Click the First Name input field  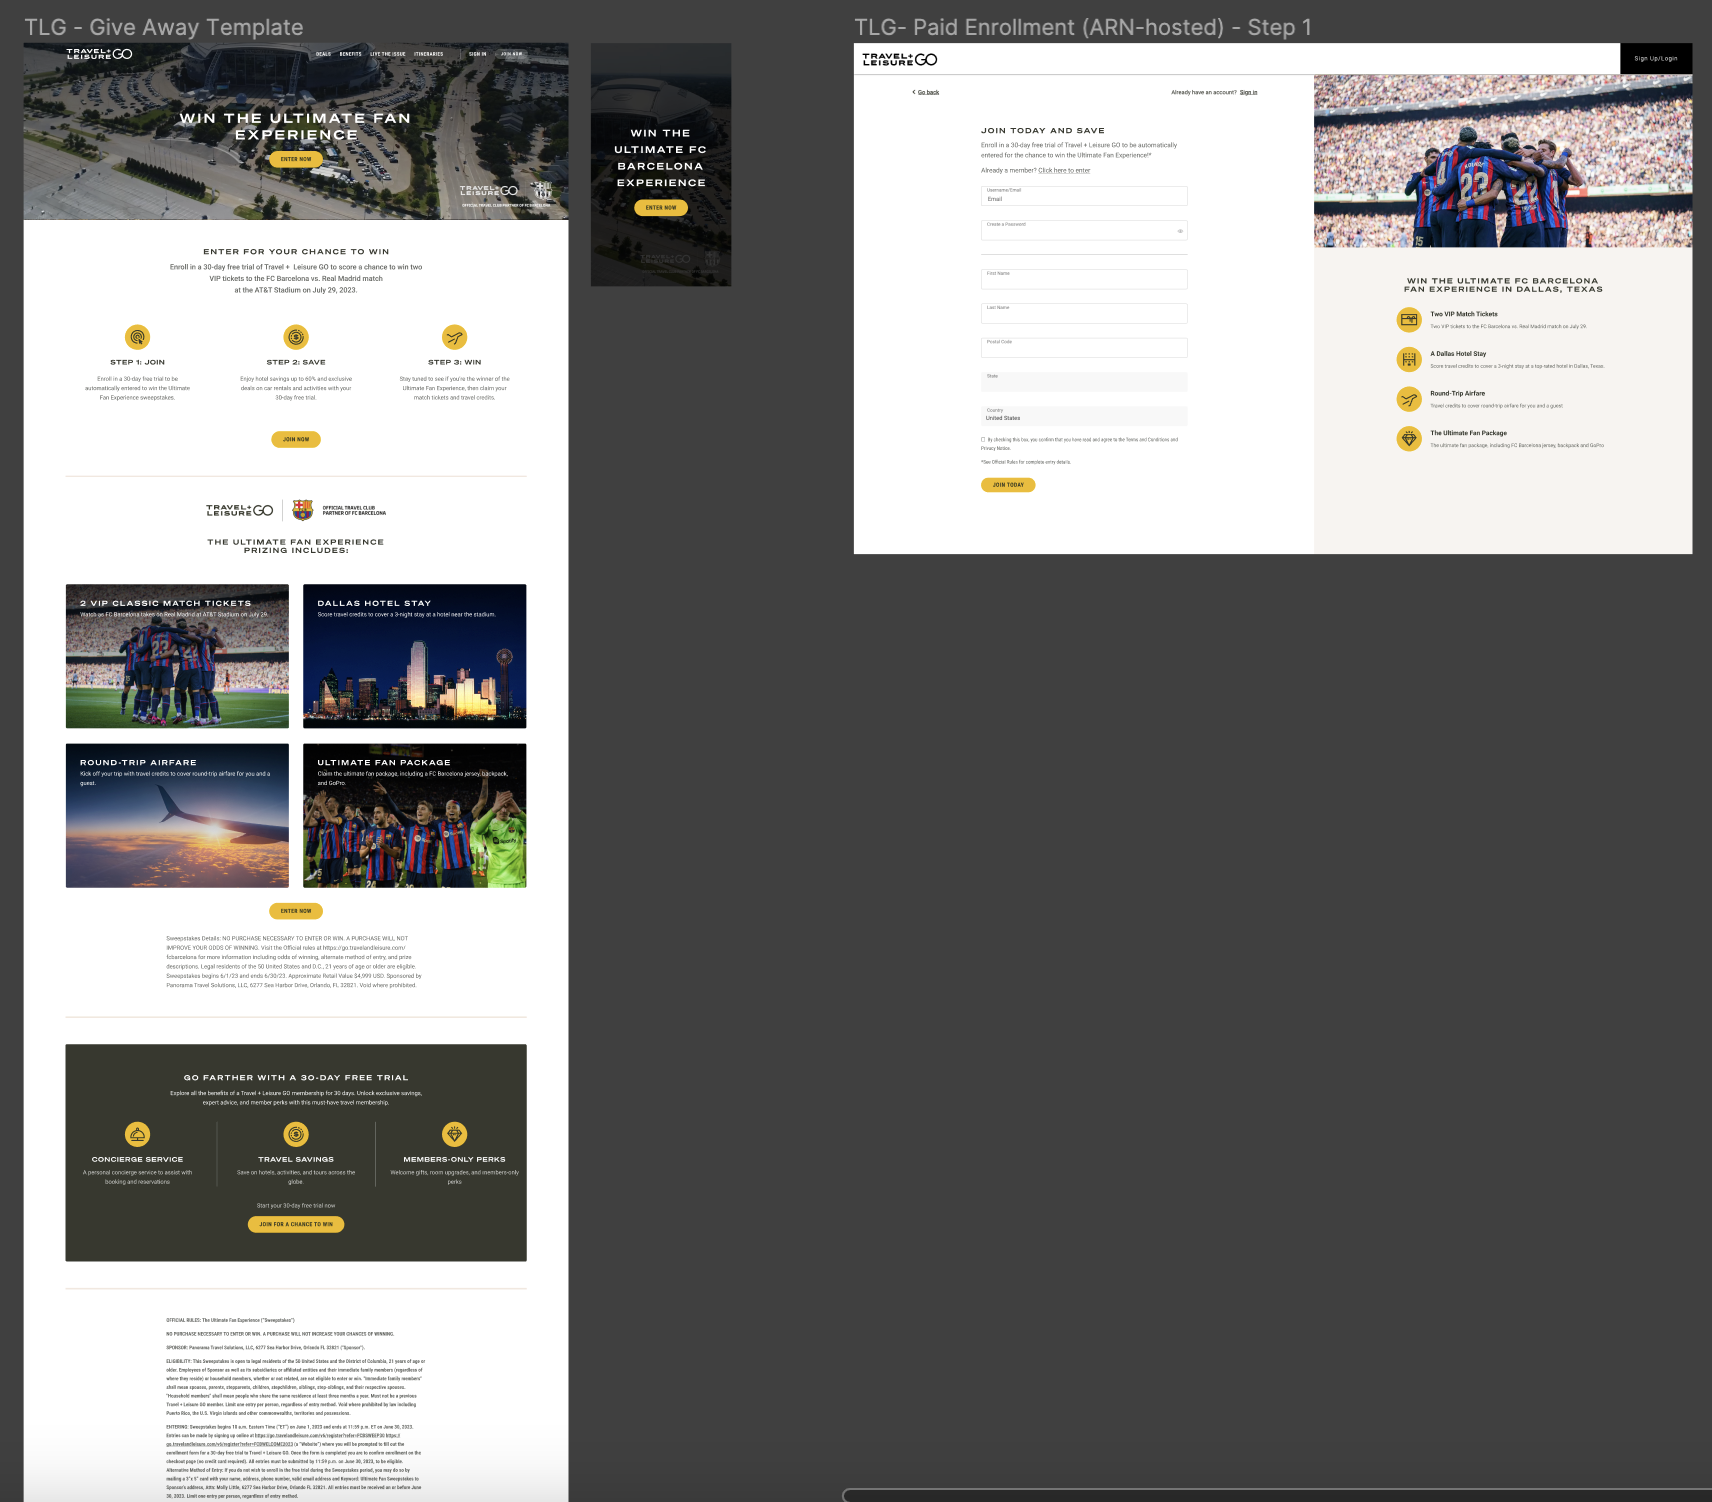click(x=1084, y=279)
